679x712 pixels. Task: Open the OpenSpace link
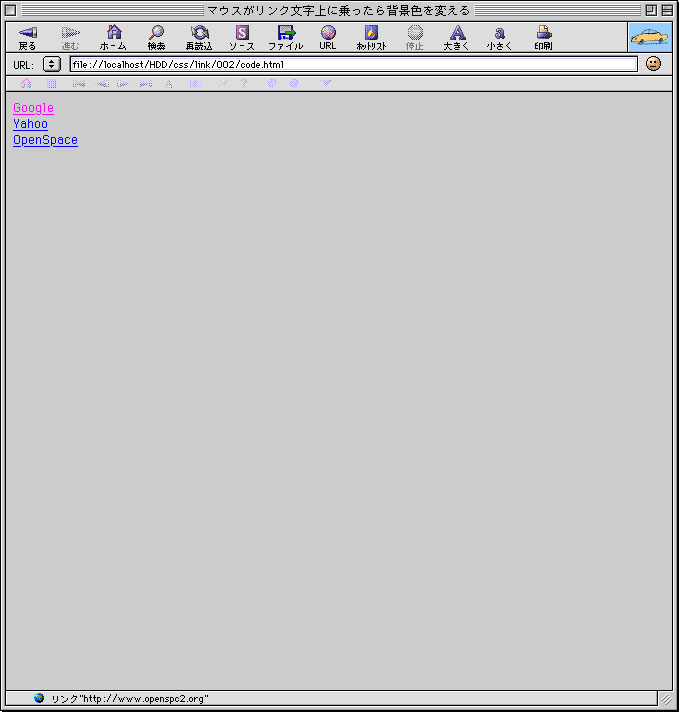(x=45, y=140)
